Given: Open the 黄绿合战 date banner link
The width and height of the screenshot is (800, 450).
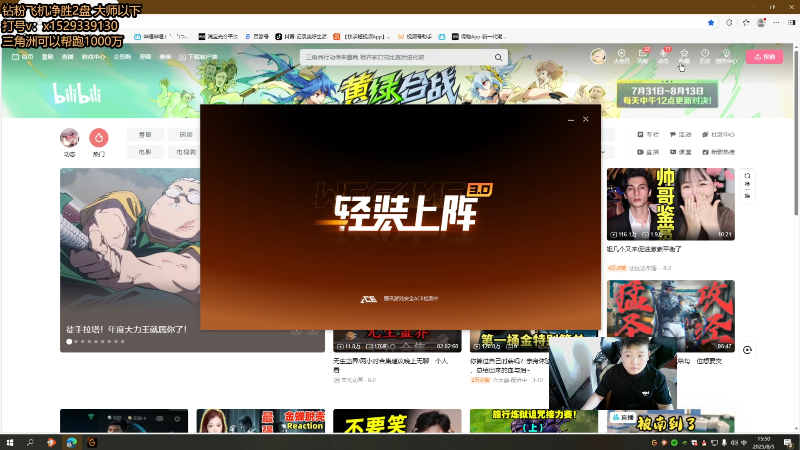Looking at the screenshot, I should pos(667,94).
